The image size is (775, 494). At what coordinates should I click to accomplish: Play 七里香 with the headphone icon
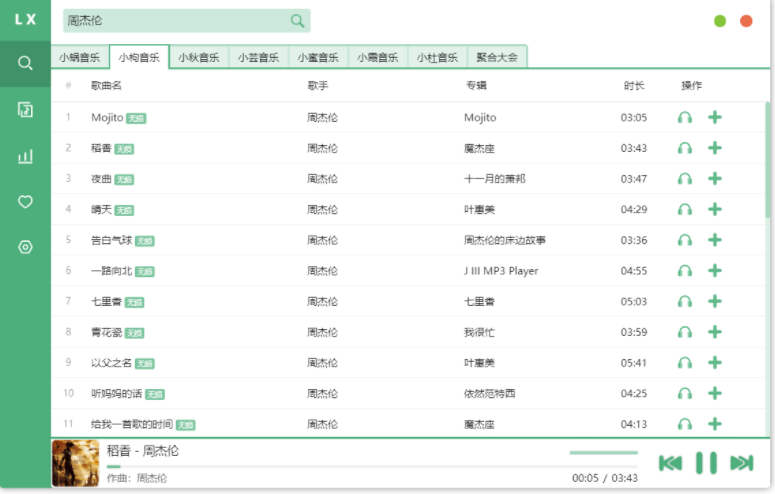(684, 302)
